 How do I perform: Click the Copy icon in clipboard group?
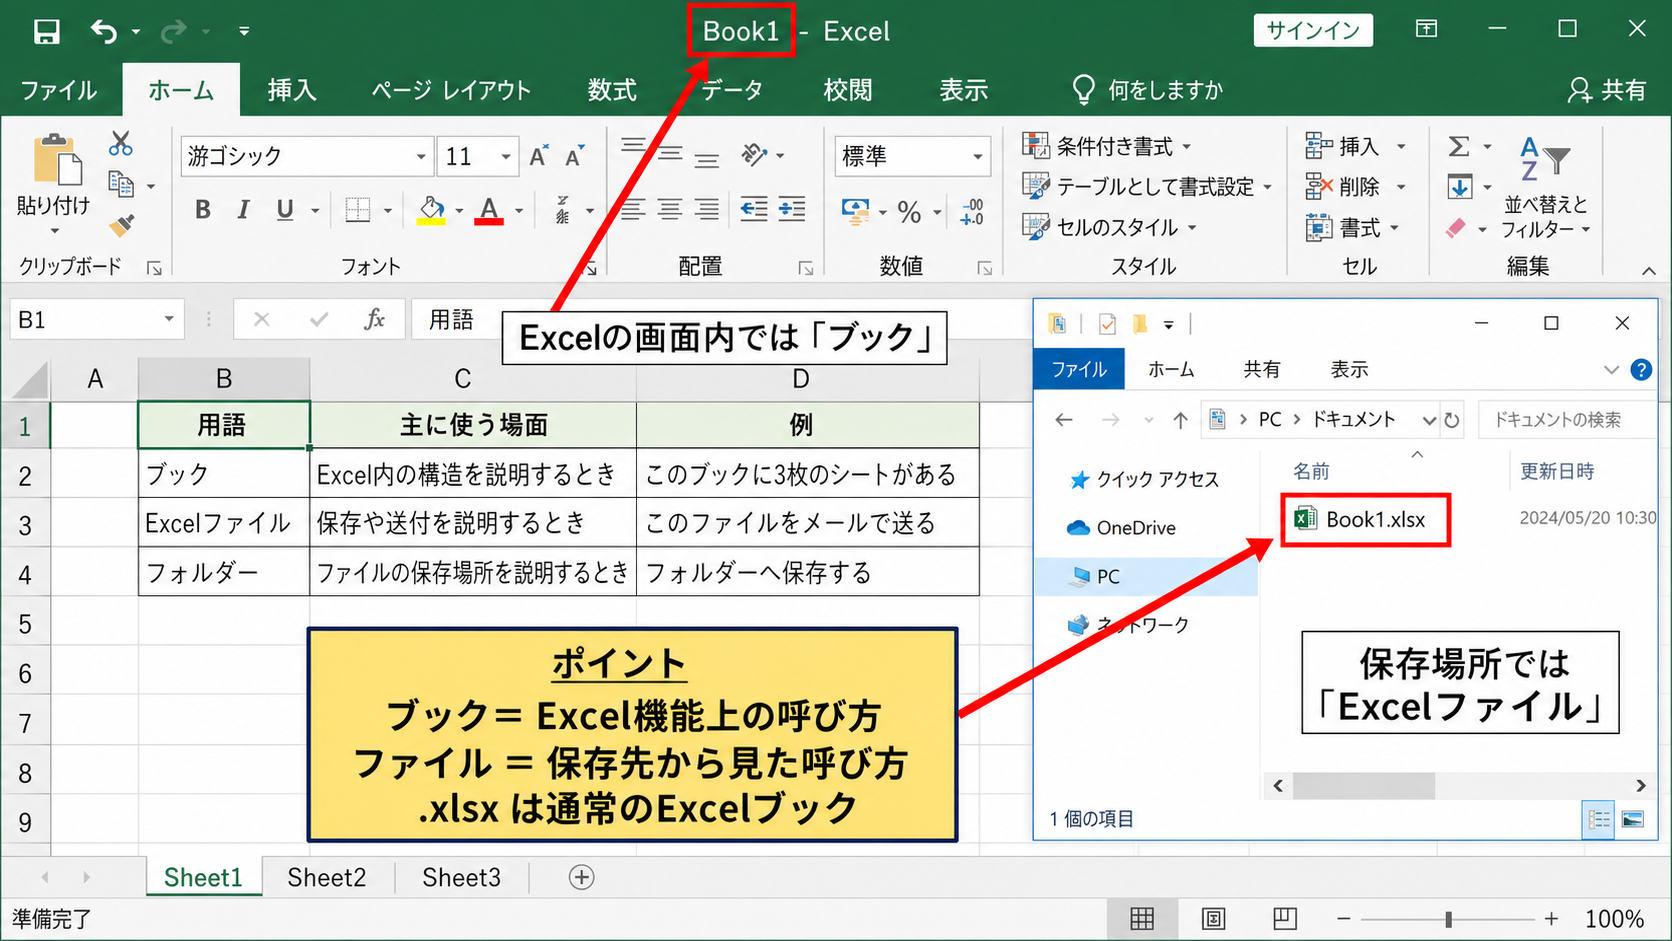coord(121,184)
